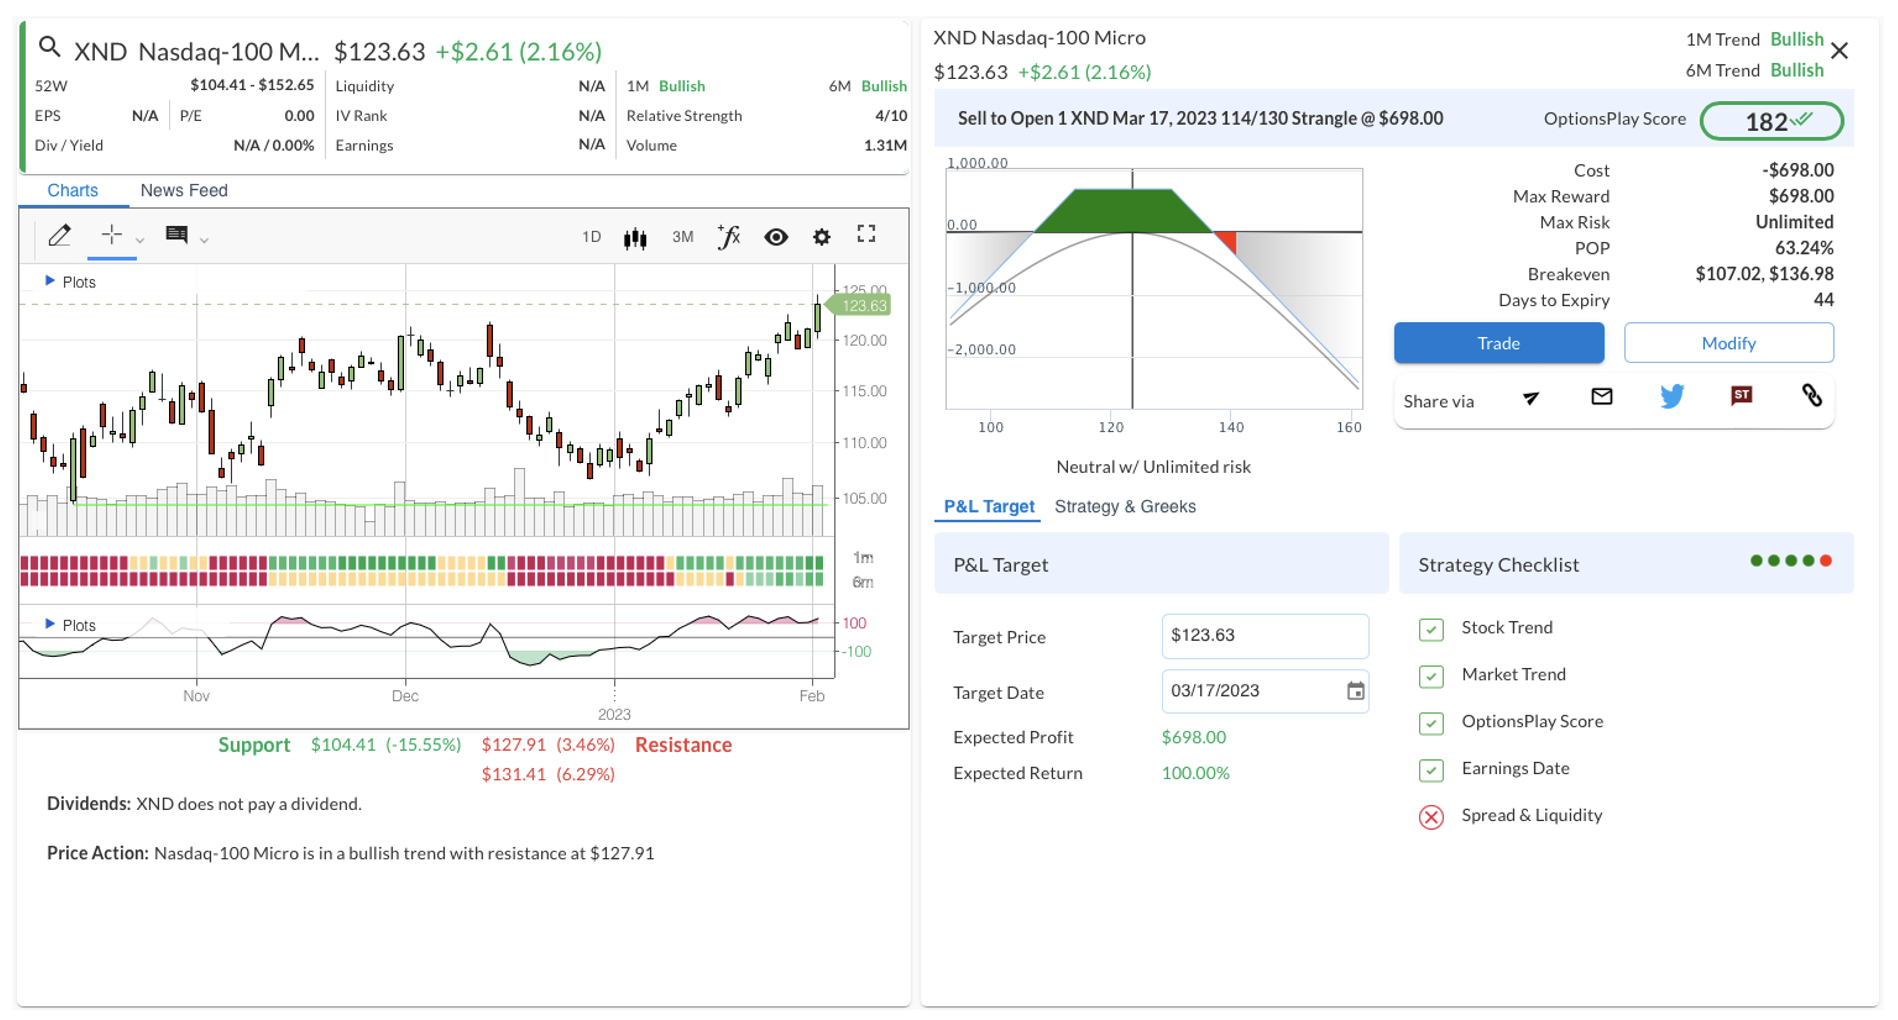The width and height of the screenshot is (1898, 1020).
Task: Switch to the News Feed tab
Action: [x=184, y=190]
